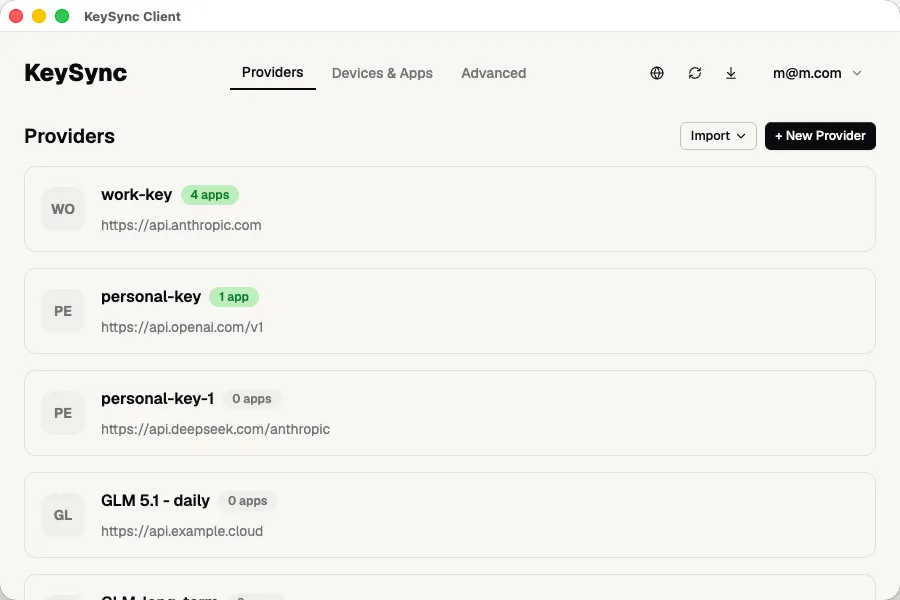Select the GL avatar for GLM 5.1 - daily
Image resolution: width=900 pixels, height=600 pixels.
(x=63, y=515)
